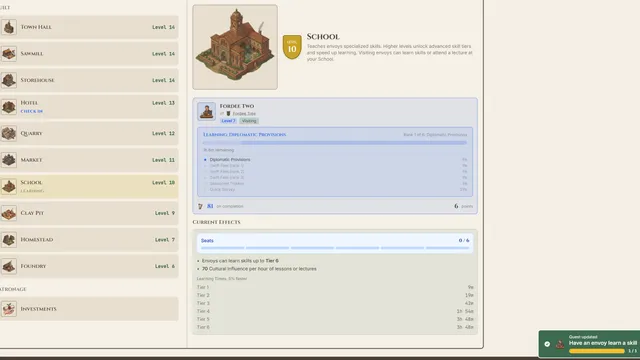
Task: Select the Diplomatic Provisions queue entry
Action: click(x=335, y=160)
